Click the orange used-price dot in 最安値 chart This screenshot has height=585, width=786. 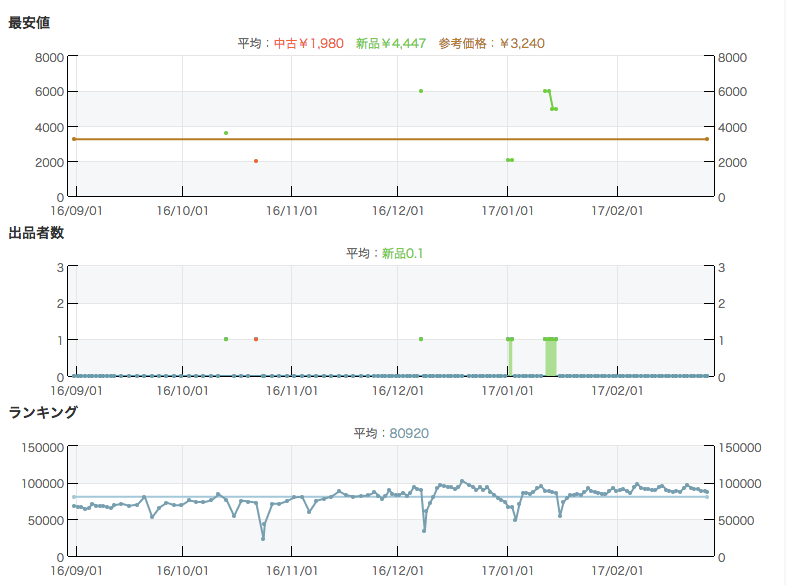tap(256, 161)
